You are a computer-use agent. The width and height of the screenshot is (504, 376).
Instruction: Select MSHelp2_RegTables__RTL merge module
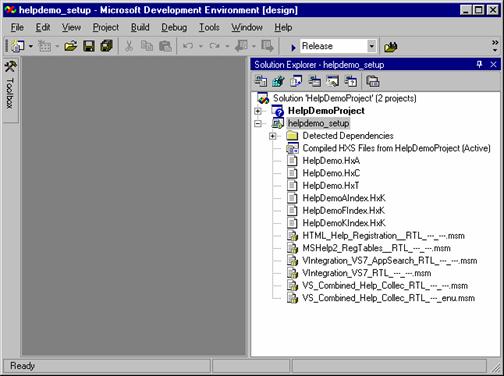click(x=376, y=248)
